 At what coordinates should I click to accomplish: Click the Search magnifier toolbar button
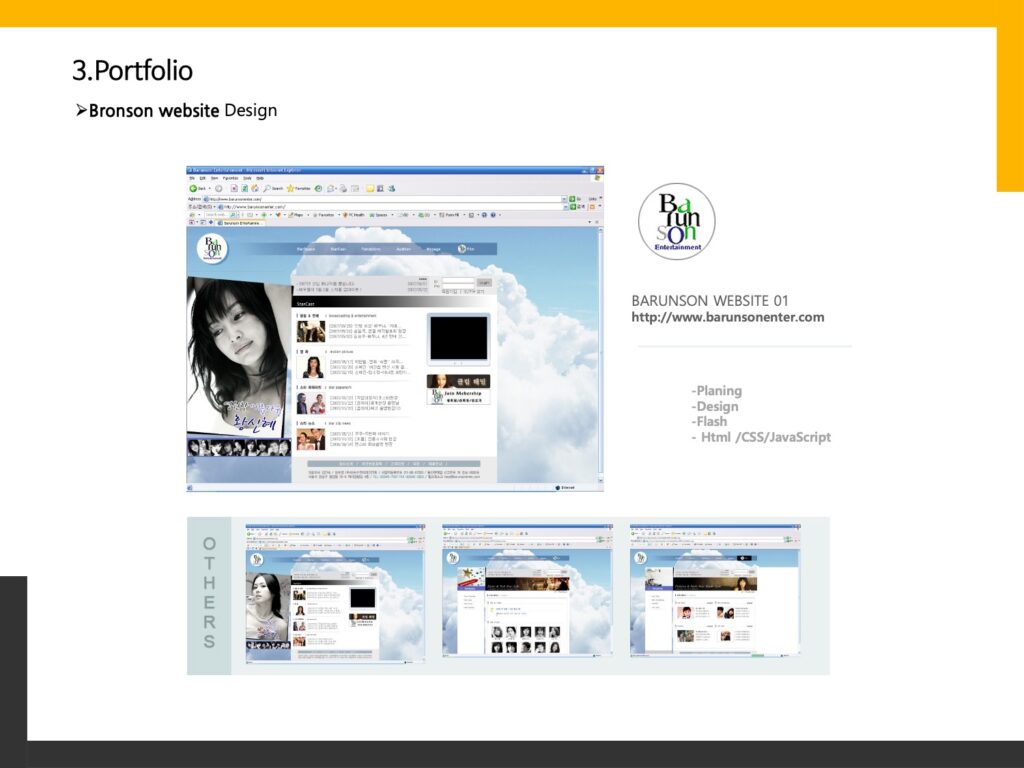pyautogui.click(x=268, y=188)
